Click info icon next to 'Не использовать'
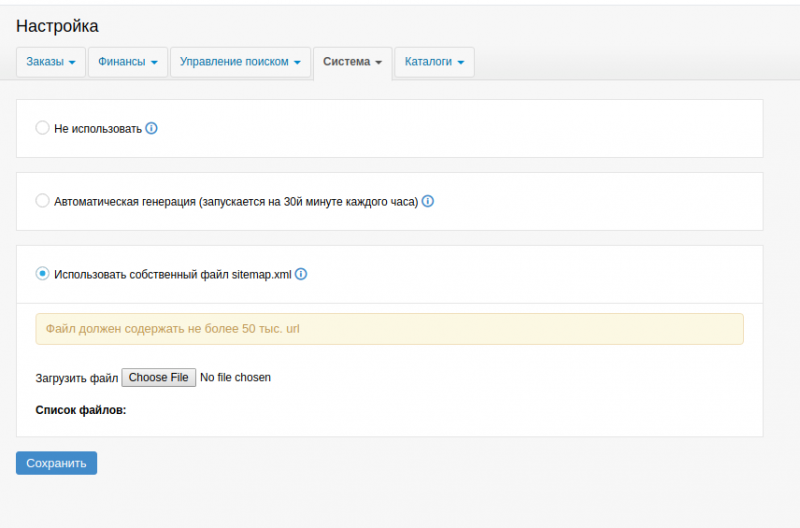The height and width of the screenshot is (528, 800). [x=152, y=128]
